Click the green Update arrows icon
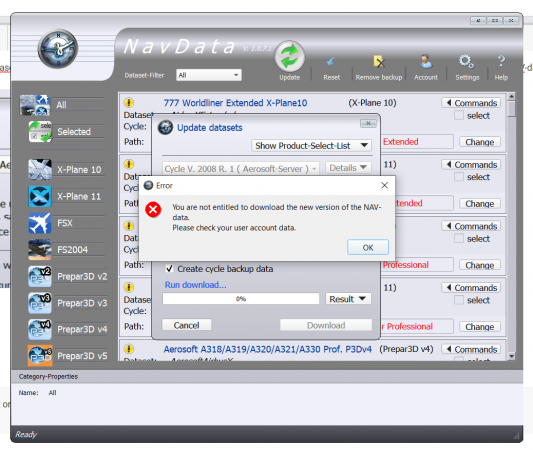This screenshot has height=450, width=533. tap(289, 56)
